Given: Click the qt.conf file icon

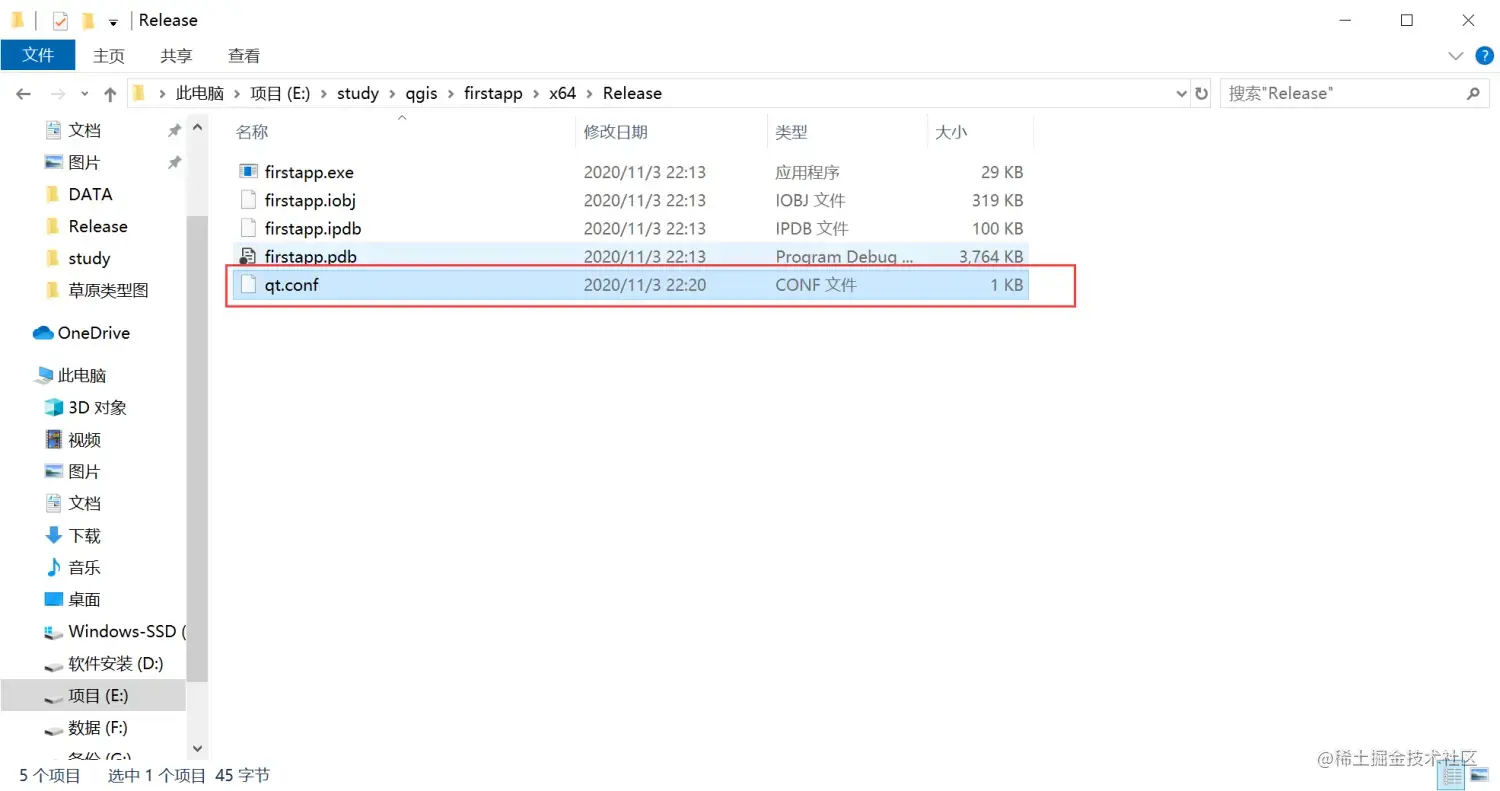Looking at the screenshot, I should pos(249,285).
